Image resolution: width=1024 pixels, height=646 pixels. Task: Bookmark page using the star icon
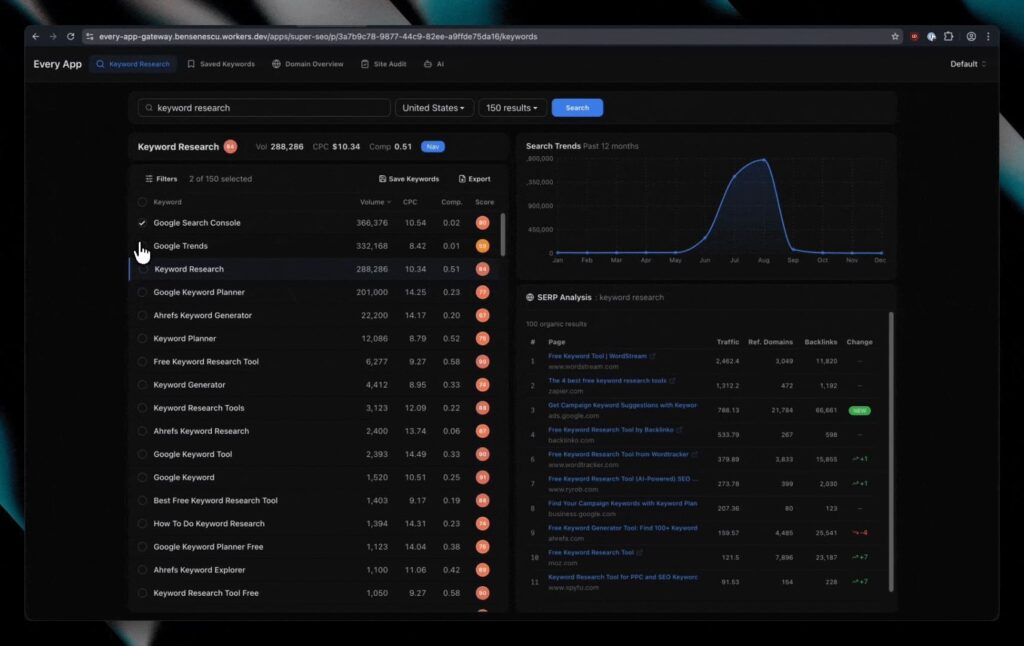(x=895, y=36)
